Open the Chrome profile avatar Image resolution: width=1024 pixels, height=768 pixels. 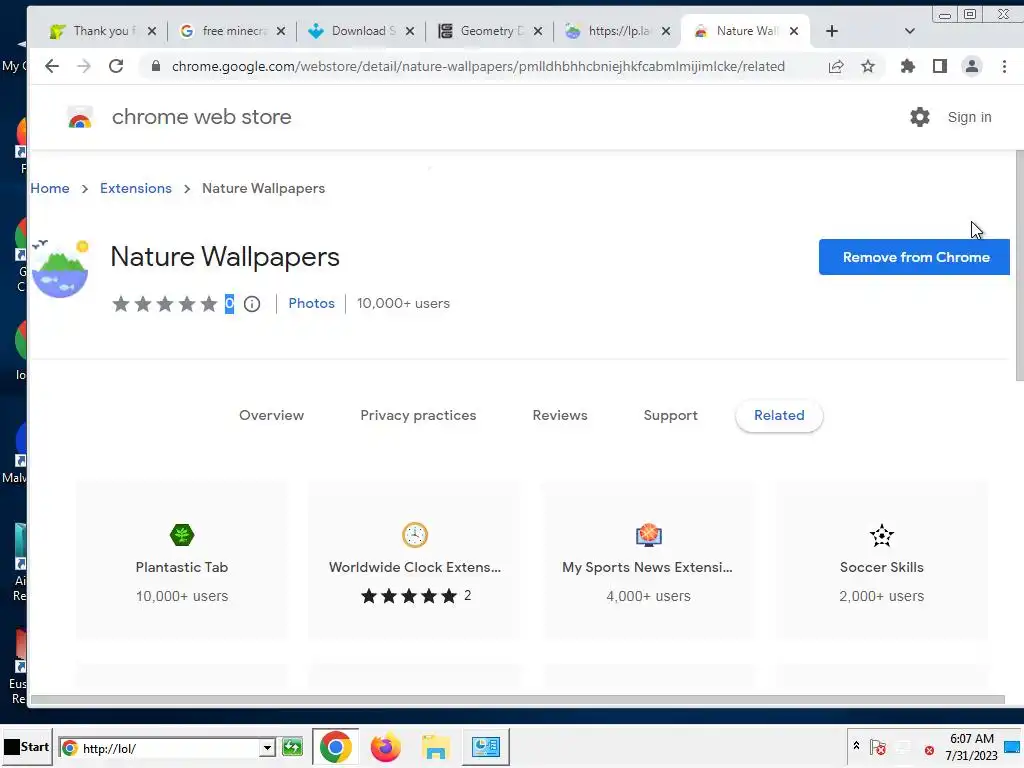click(x=972, y=66)
